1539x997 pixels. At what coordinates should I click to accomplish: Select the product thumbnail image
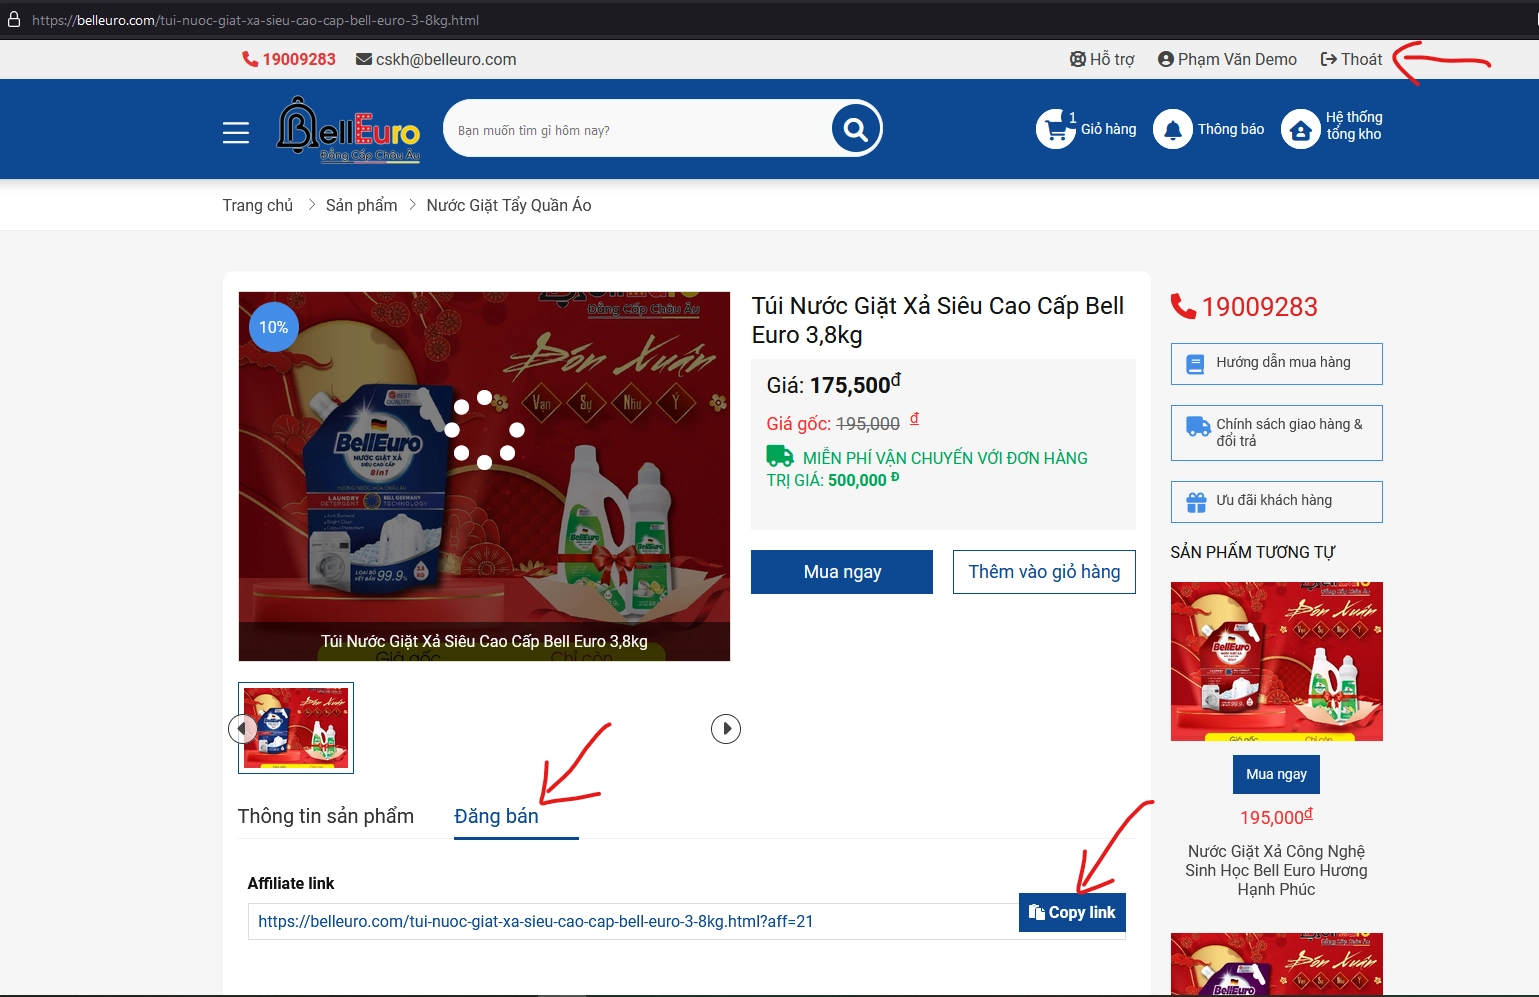coord(296,728)
